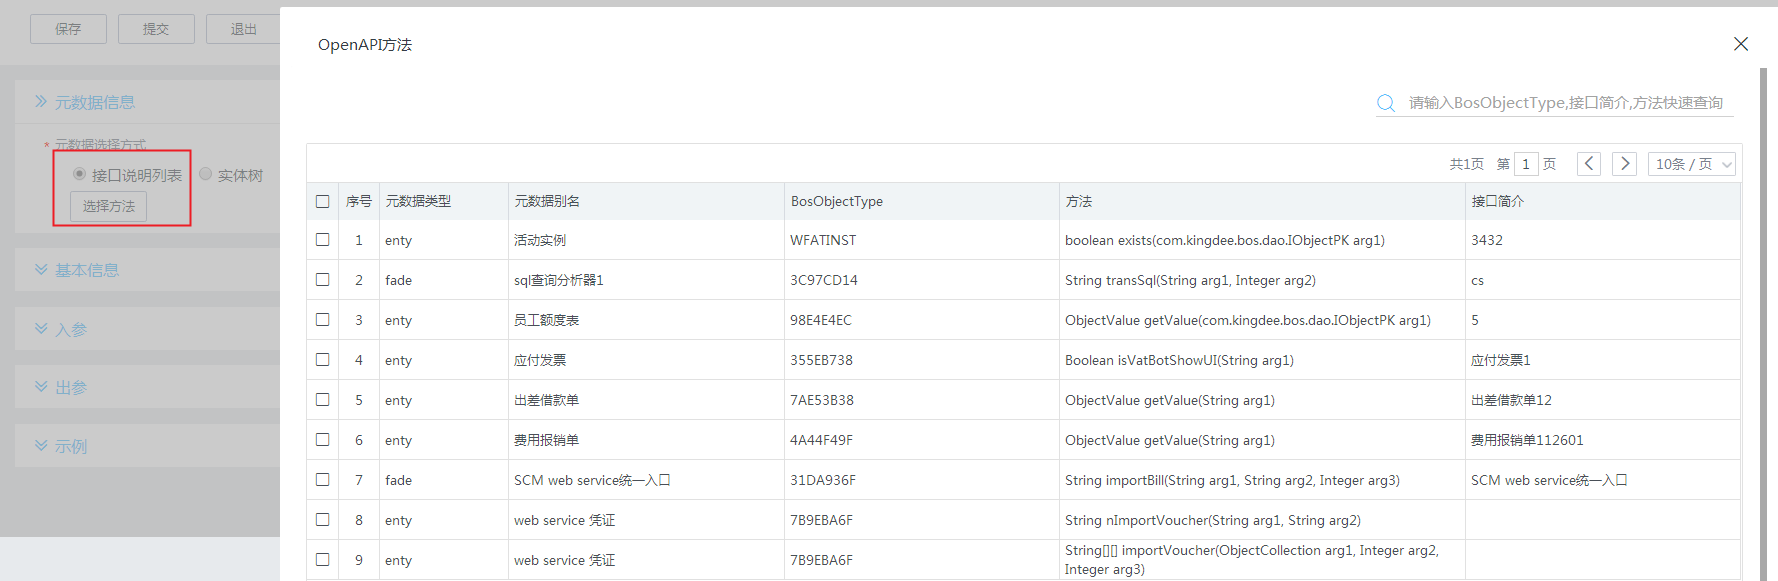Toggle the 示例 section chevron
The width and height of the screenshot is (1778, 581).
pyautogui.click(x=41, y=446)
